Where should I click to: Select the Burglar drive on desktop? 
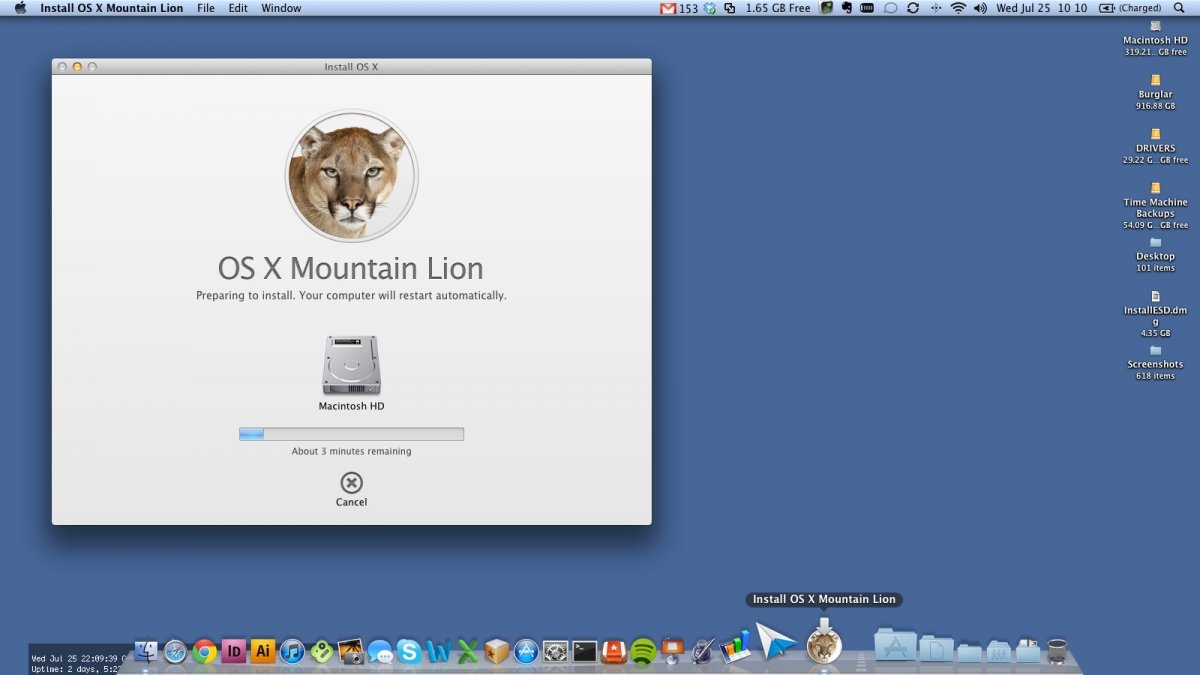click(x=1155, y=92)
